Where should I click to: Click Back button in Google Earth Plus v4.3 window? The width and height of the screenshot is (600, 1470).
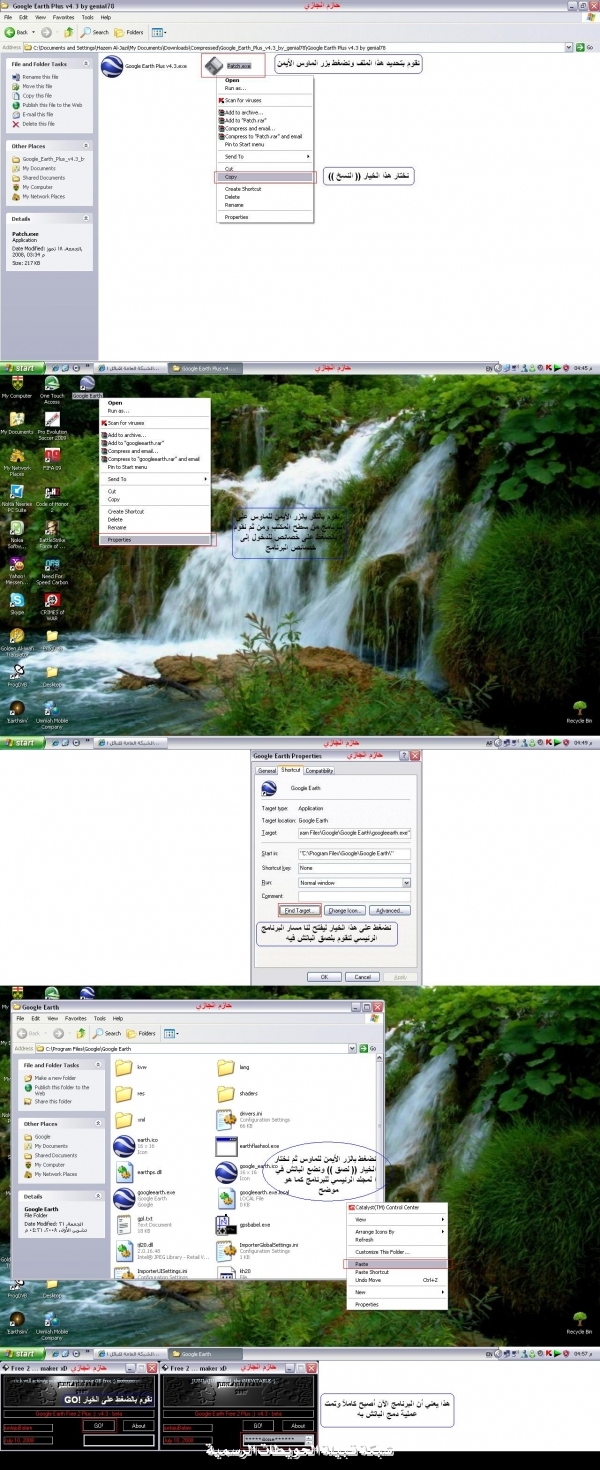18,32
